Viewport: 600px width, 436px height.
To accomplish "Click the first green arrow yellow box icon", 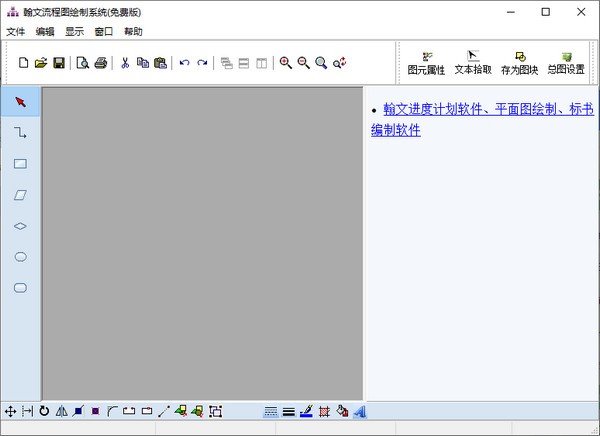I will click(181, 411).
